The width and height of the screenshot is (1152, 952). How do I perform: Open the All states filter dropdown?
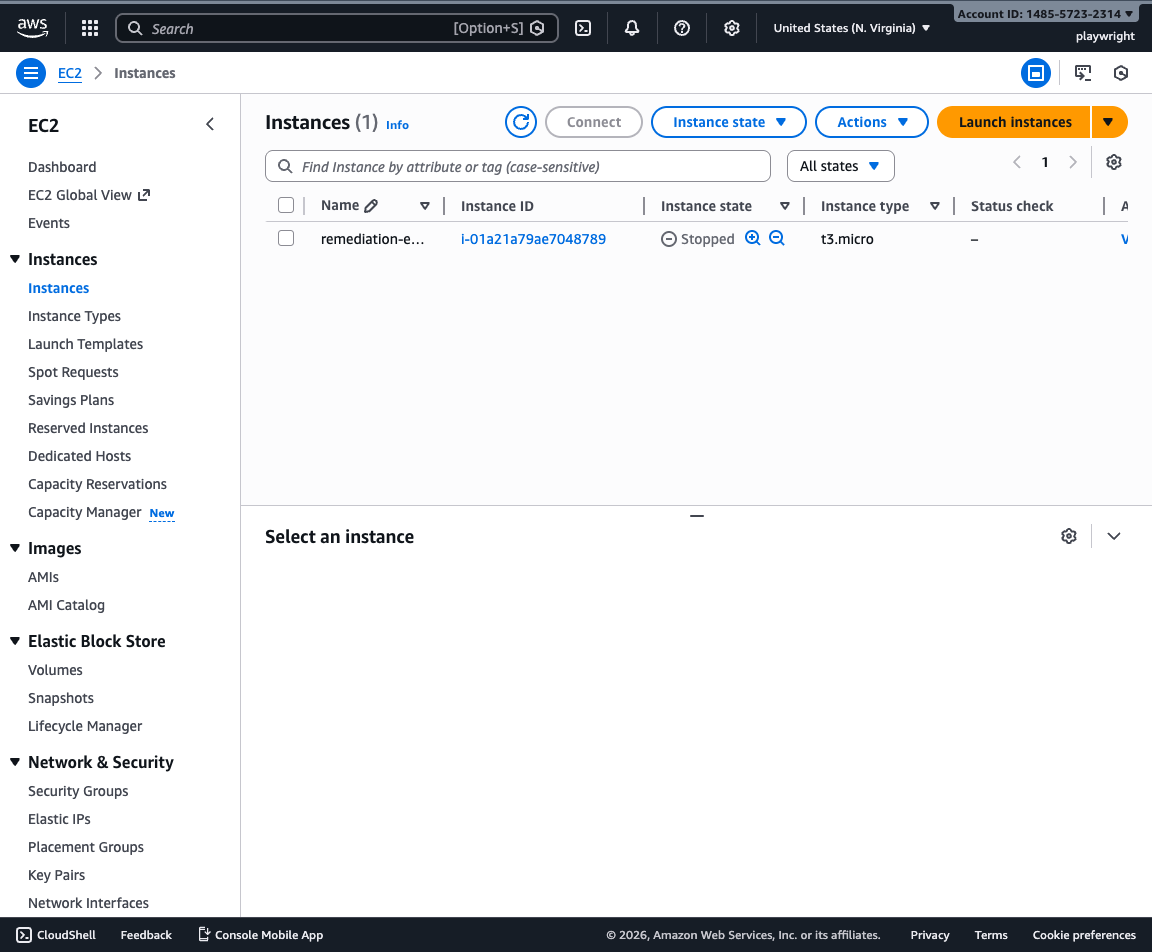click(x=840, y=166)
